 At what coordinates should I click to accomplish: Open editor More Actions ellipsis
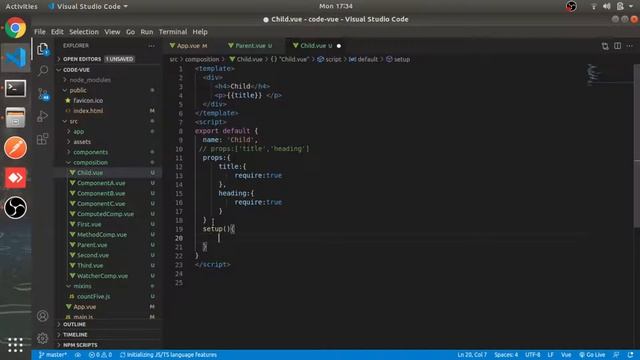point(630,46)
